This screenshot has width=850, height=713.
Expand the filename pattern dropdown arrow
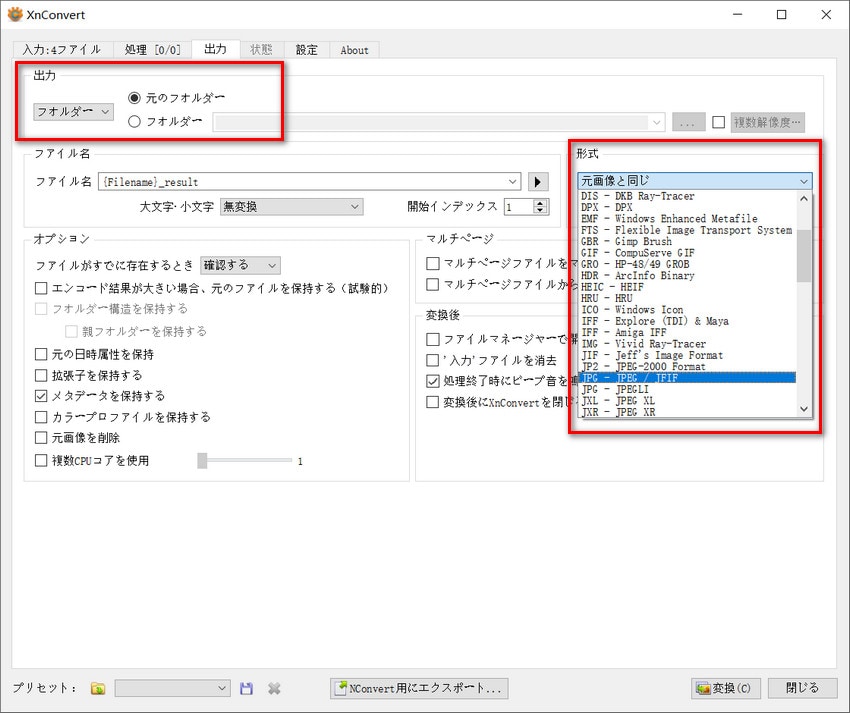512,182
